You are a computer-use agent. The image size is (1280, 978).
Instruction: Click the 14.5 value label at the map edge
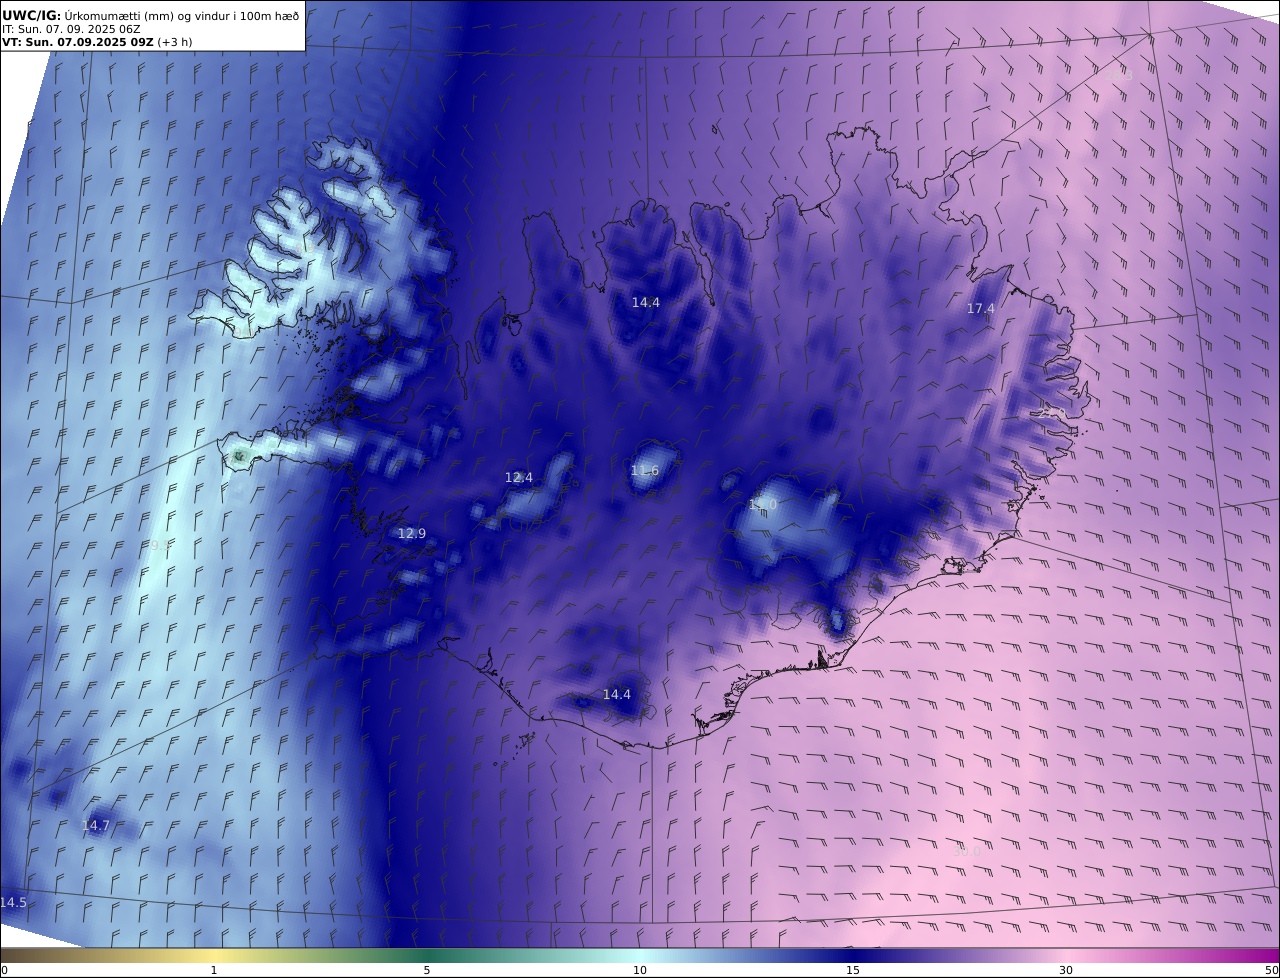pos(13,902)
